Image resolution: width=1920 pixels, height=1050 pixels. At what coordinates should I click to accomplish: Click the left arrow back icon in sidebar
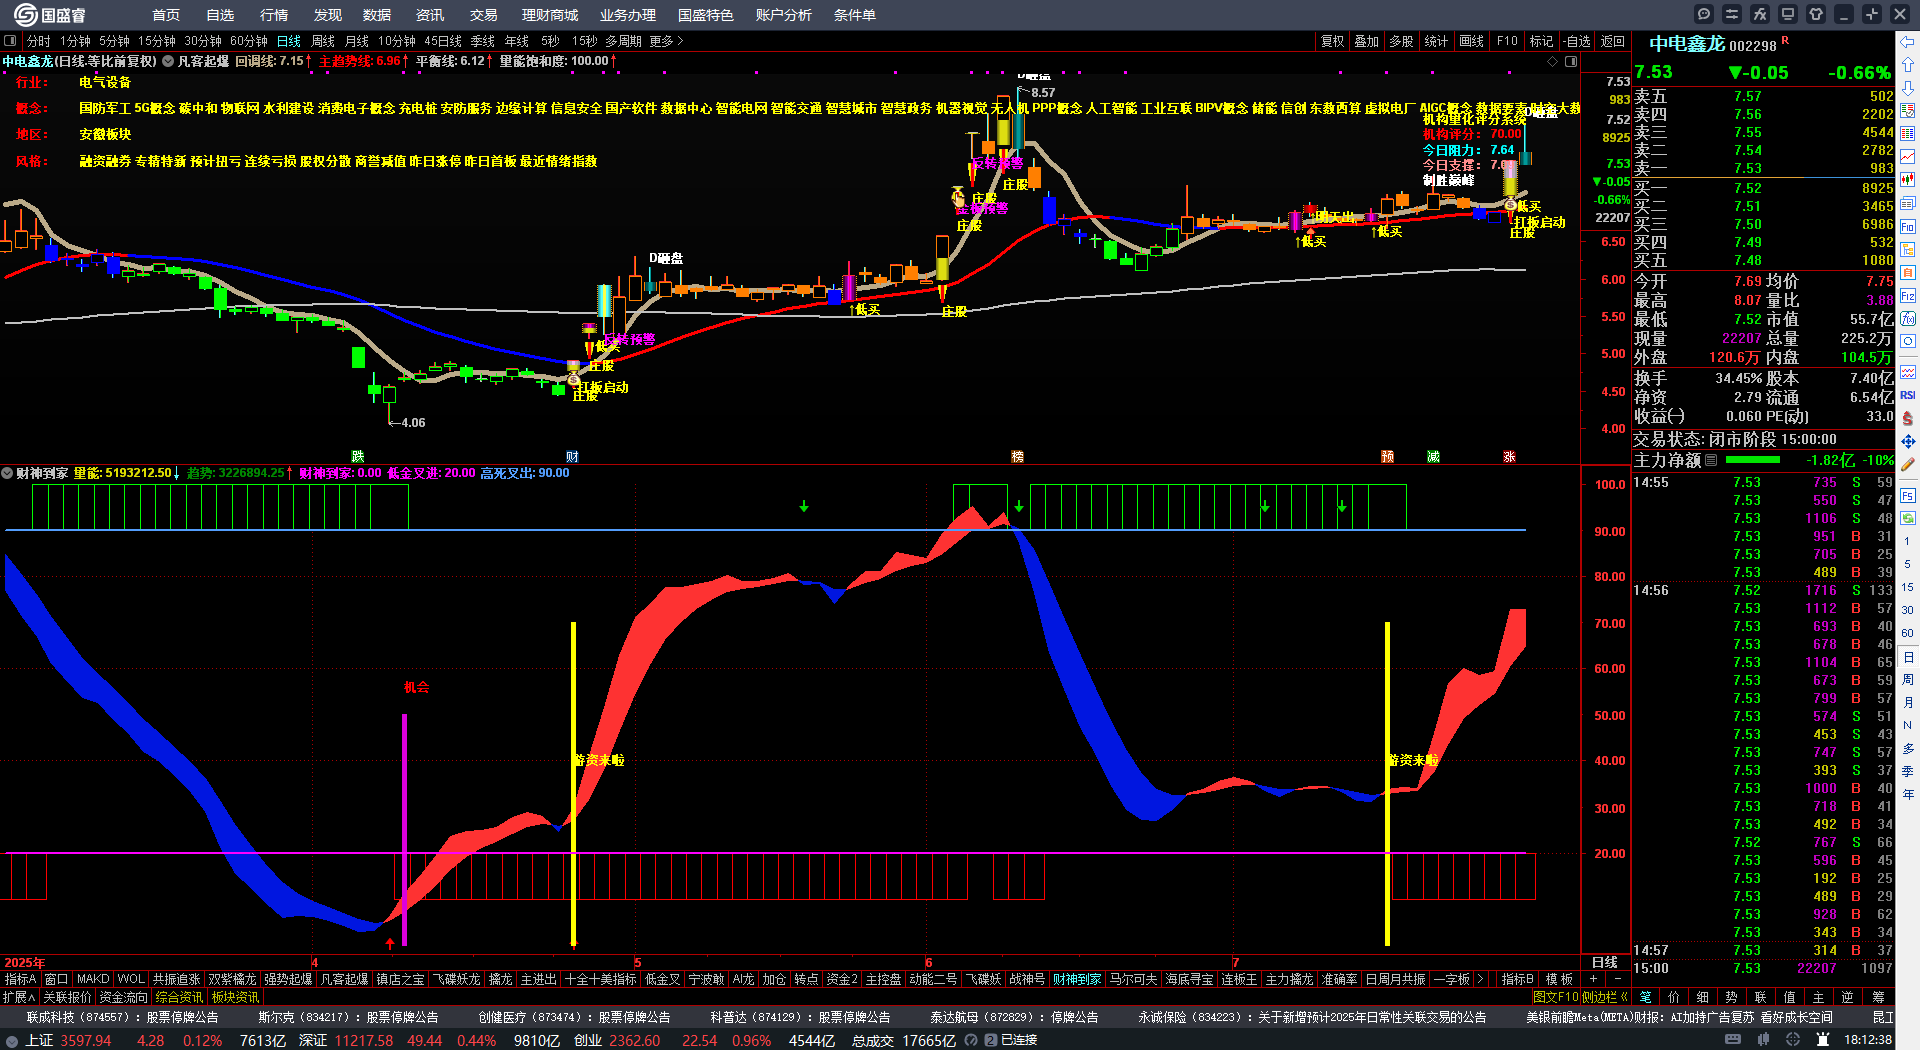1908,42
